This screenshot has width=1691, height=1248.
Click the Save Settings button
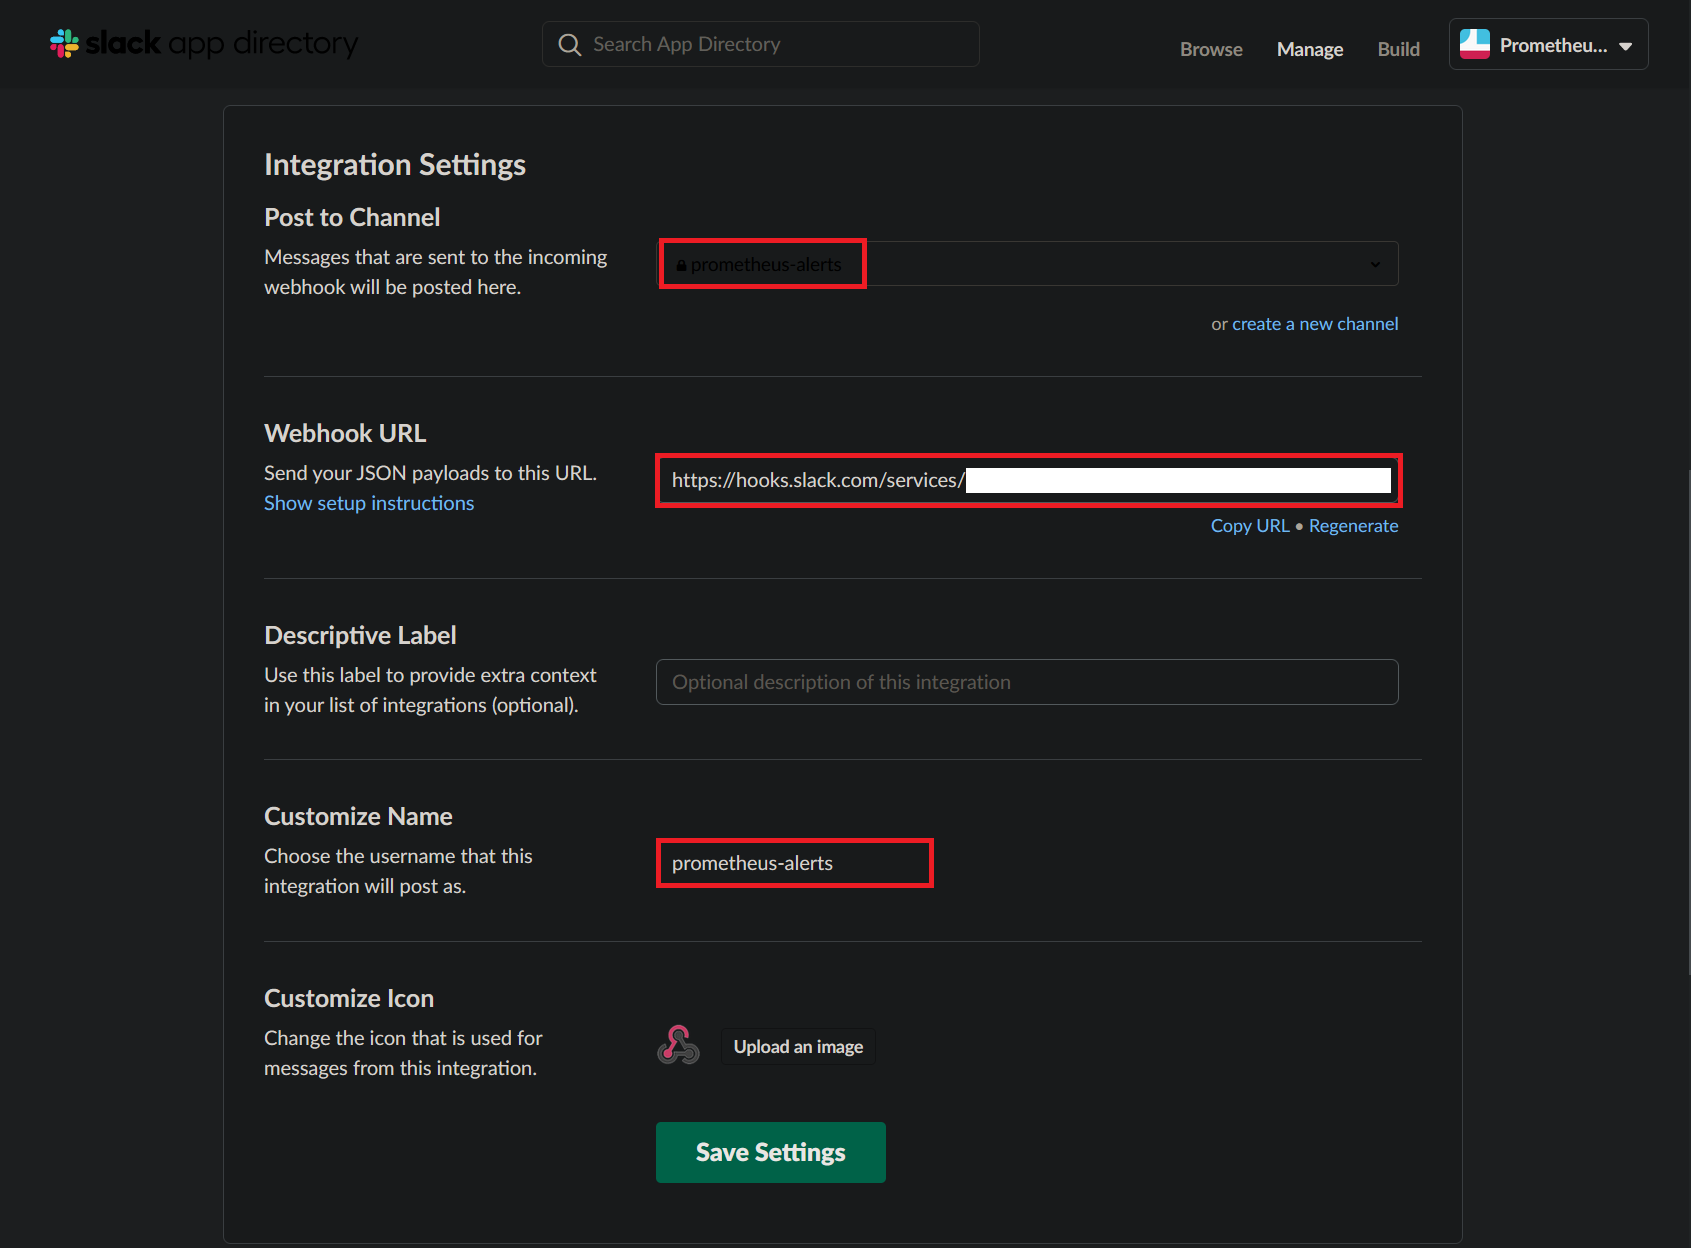[770, 1152]
